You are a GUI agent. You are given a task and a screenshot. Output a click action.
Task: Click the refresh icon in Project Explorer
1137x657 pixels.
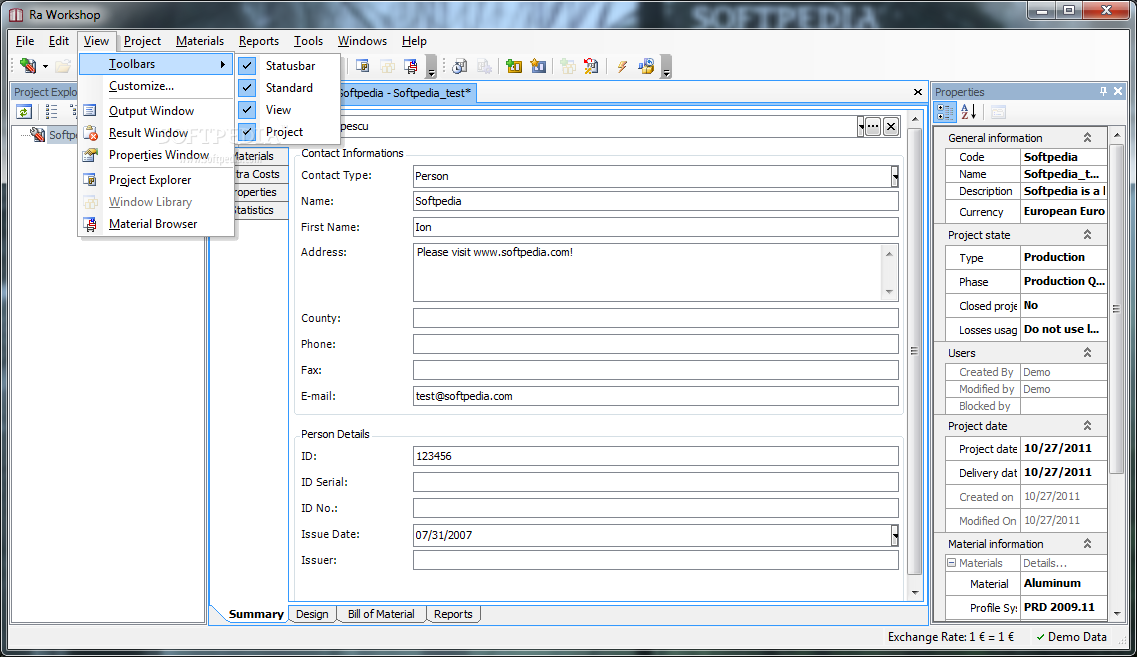(x=24, y=112)
